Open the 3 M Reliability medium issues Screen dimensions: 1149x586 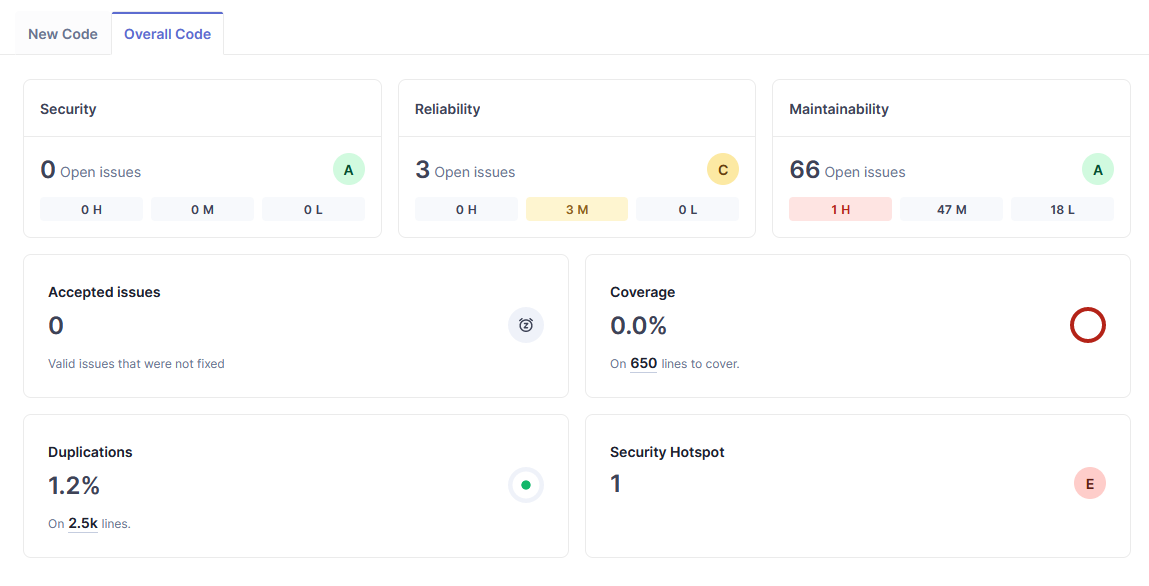[x=577, y=209]
